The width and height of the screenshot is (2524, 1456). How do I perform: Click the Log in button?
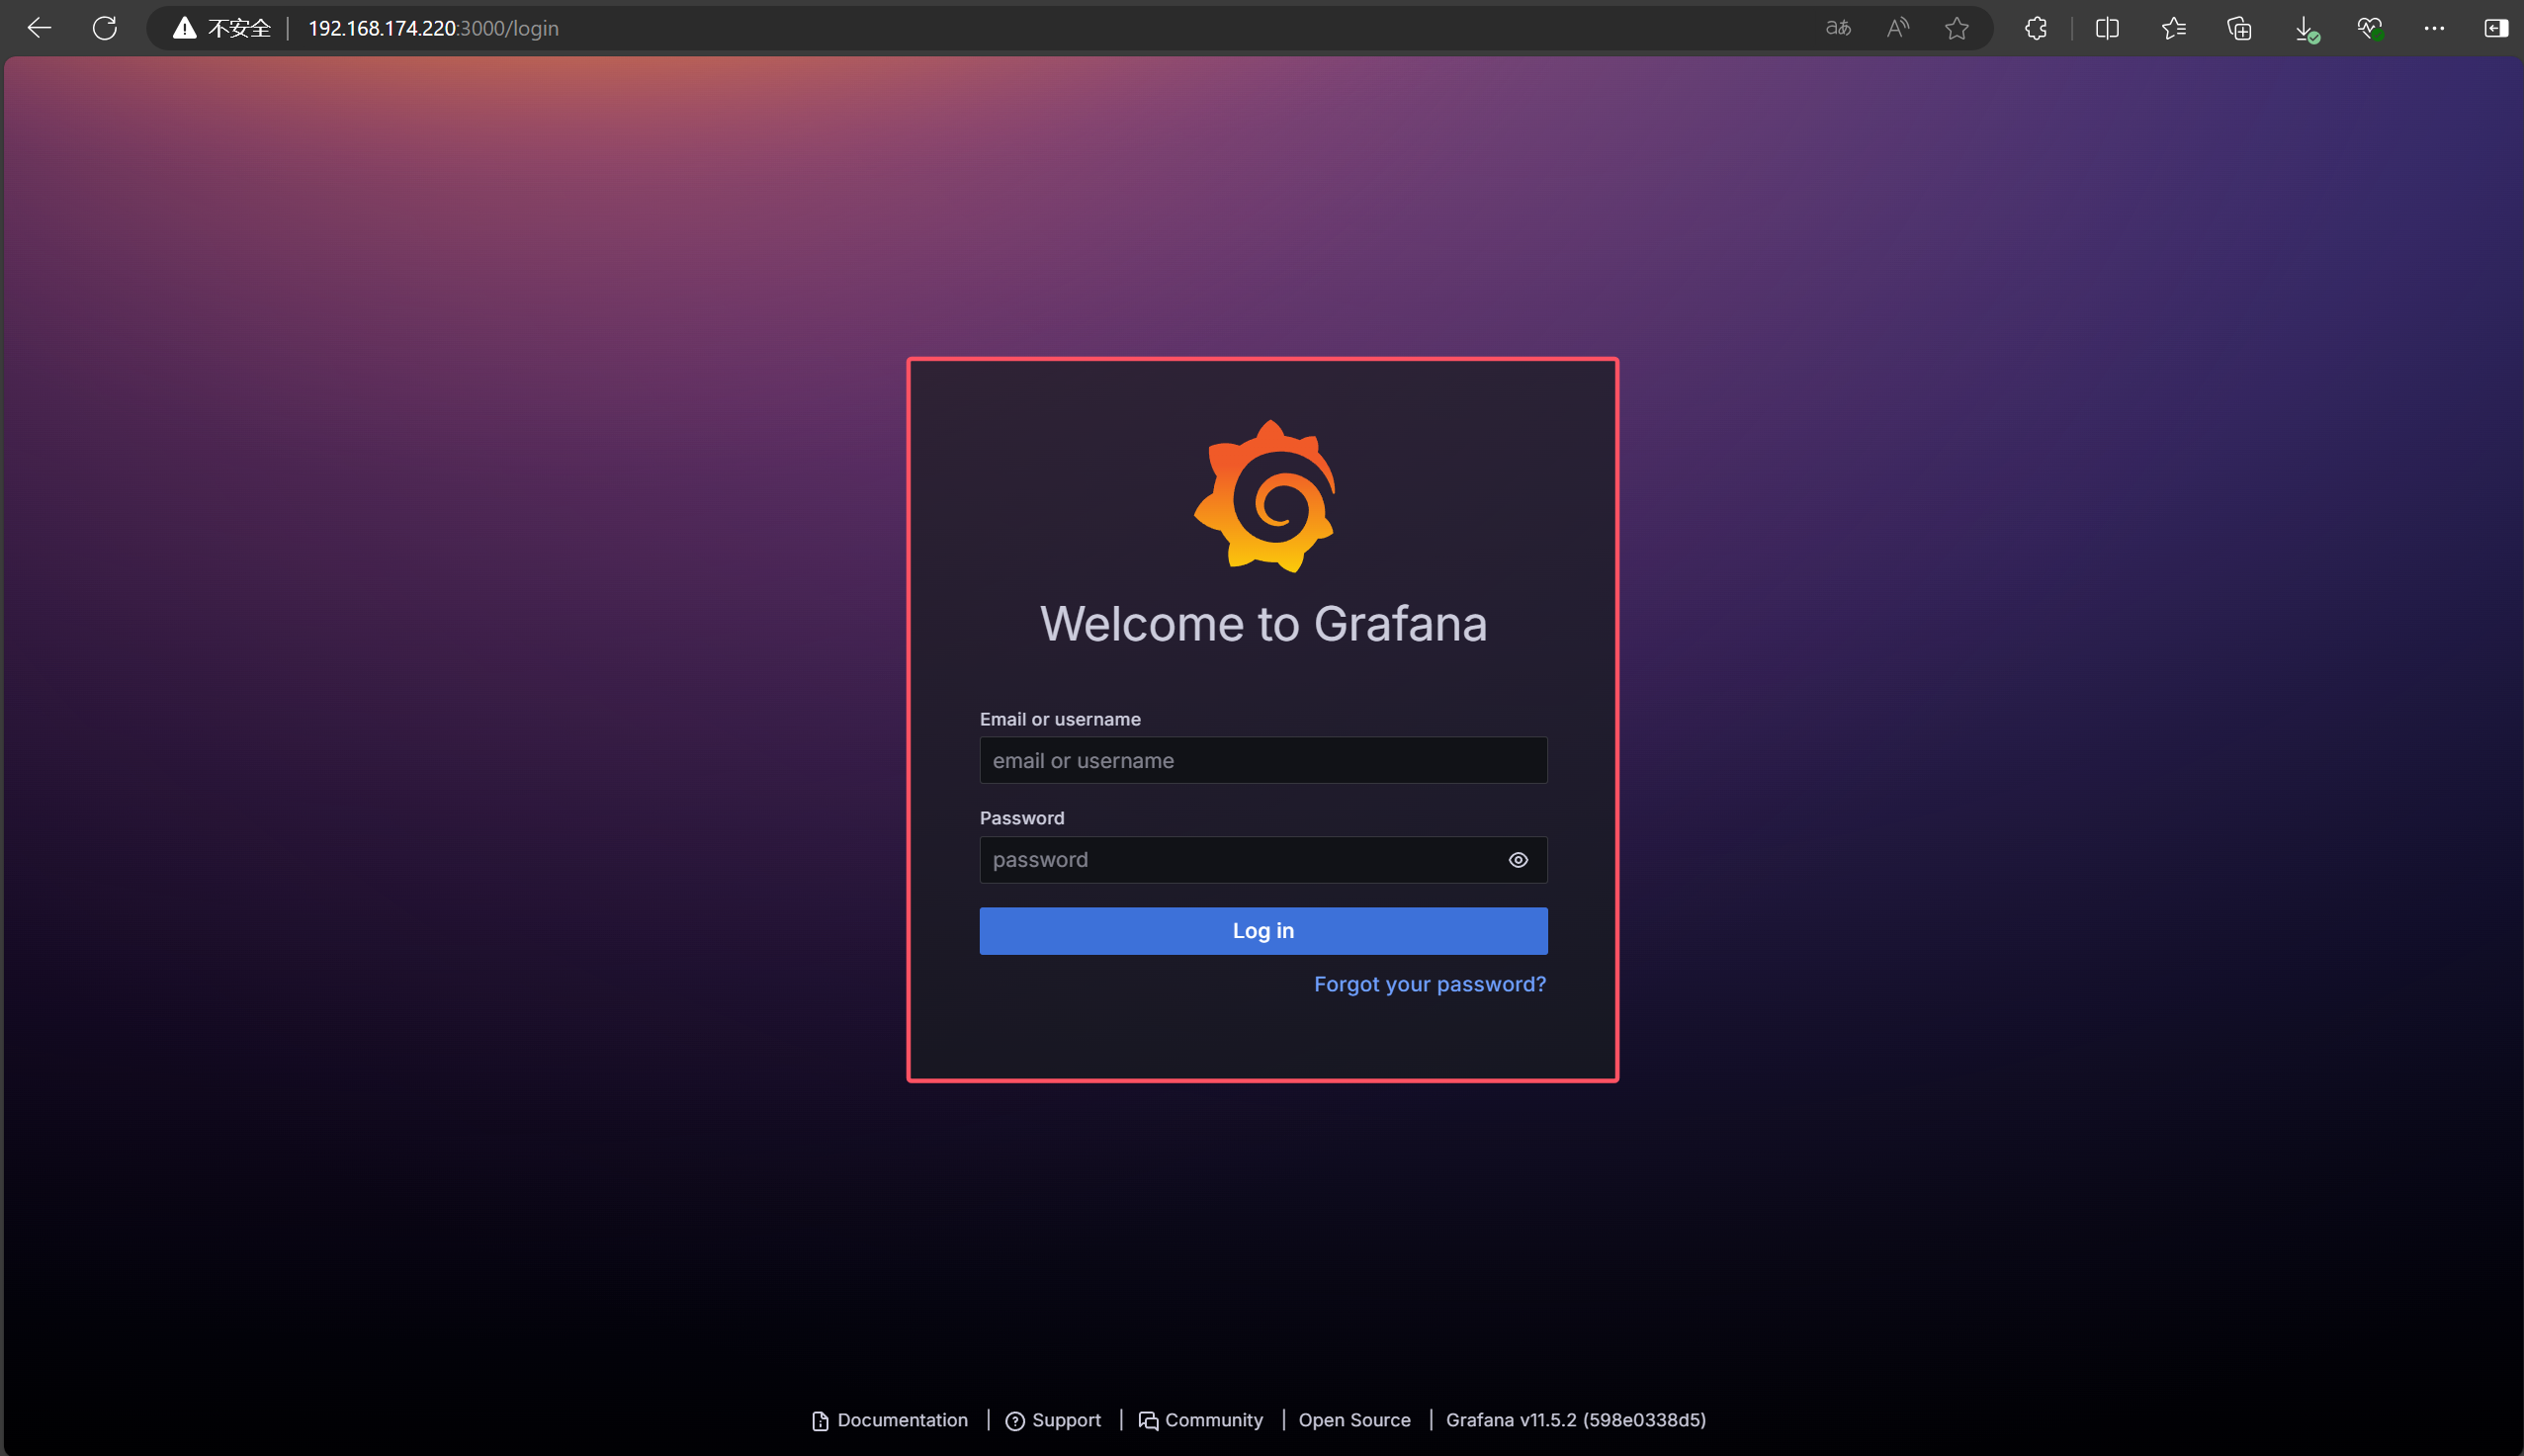(1263, 931)
